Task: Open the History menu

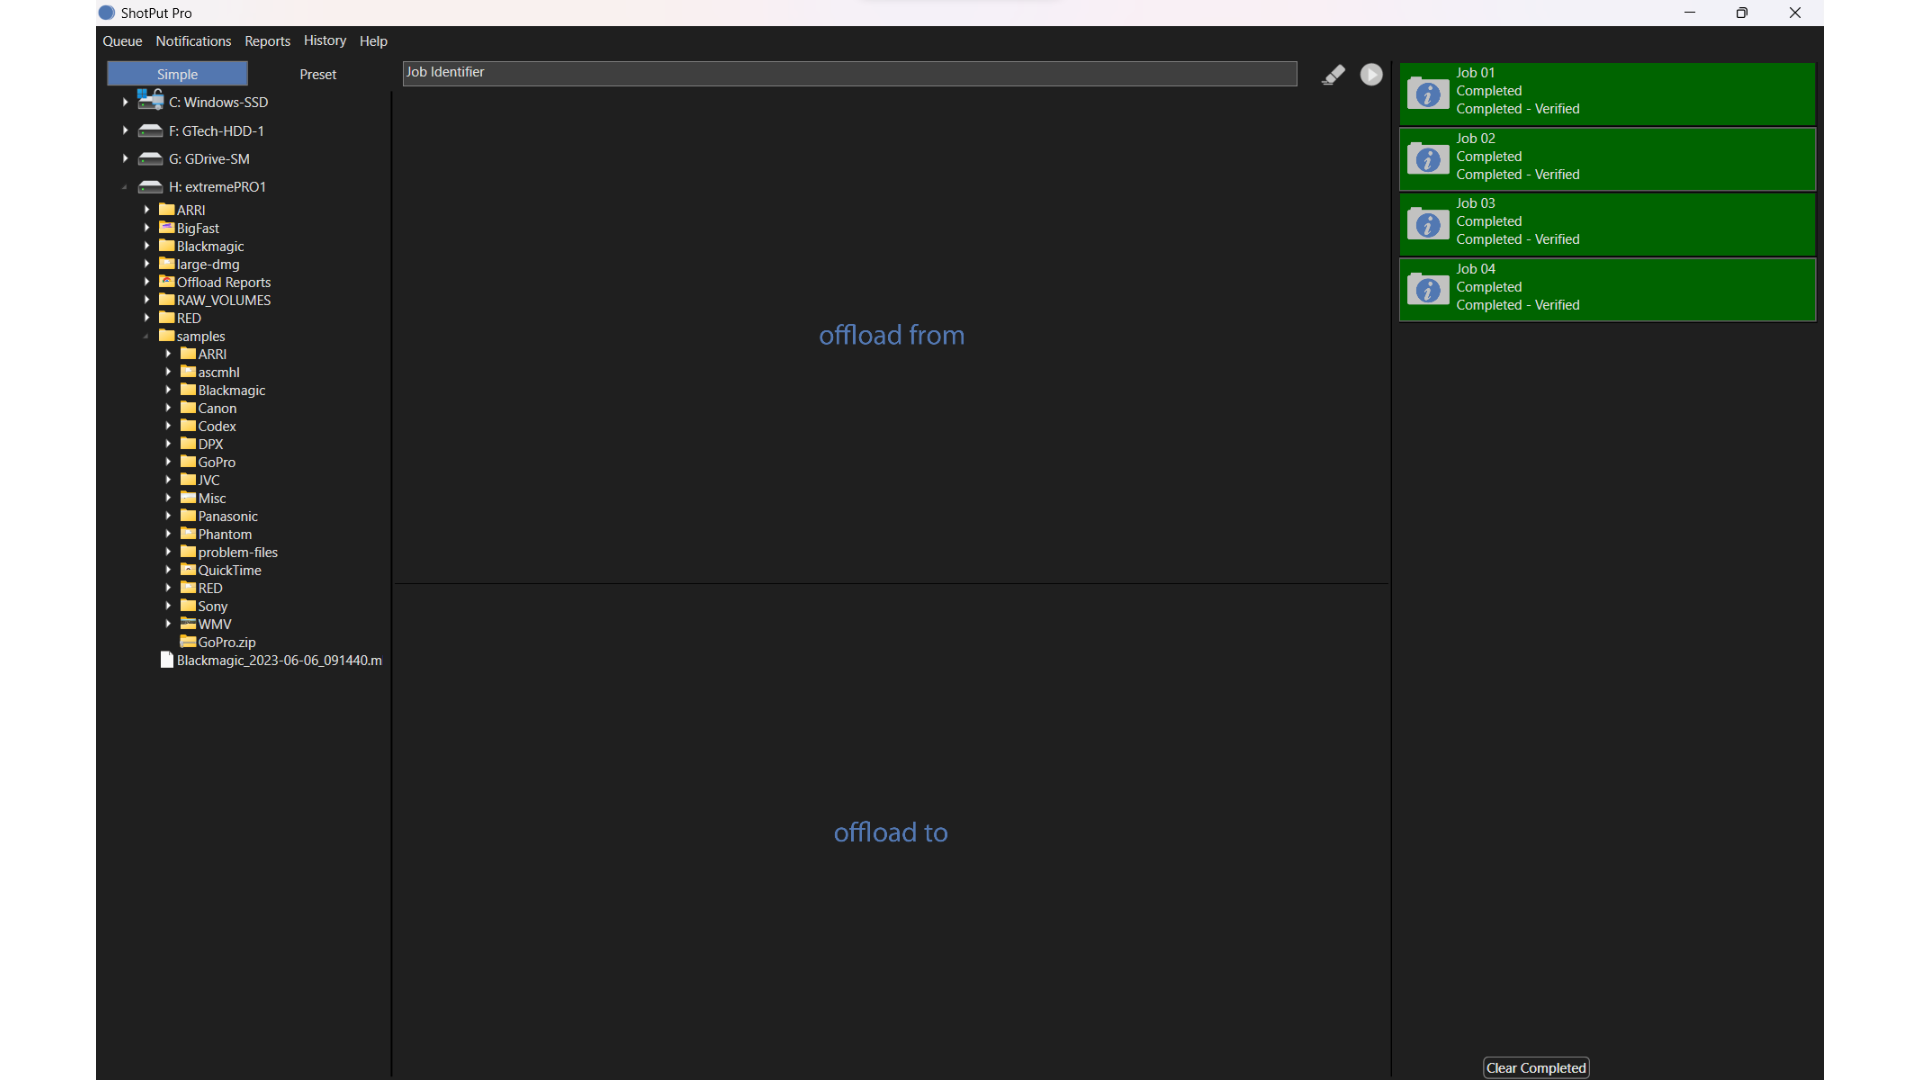Action: (325, 41)
